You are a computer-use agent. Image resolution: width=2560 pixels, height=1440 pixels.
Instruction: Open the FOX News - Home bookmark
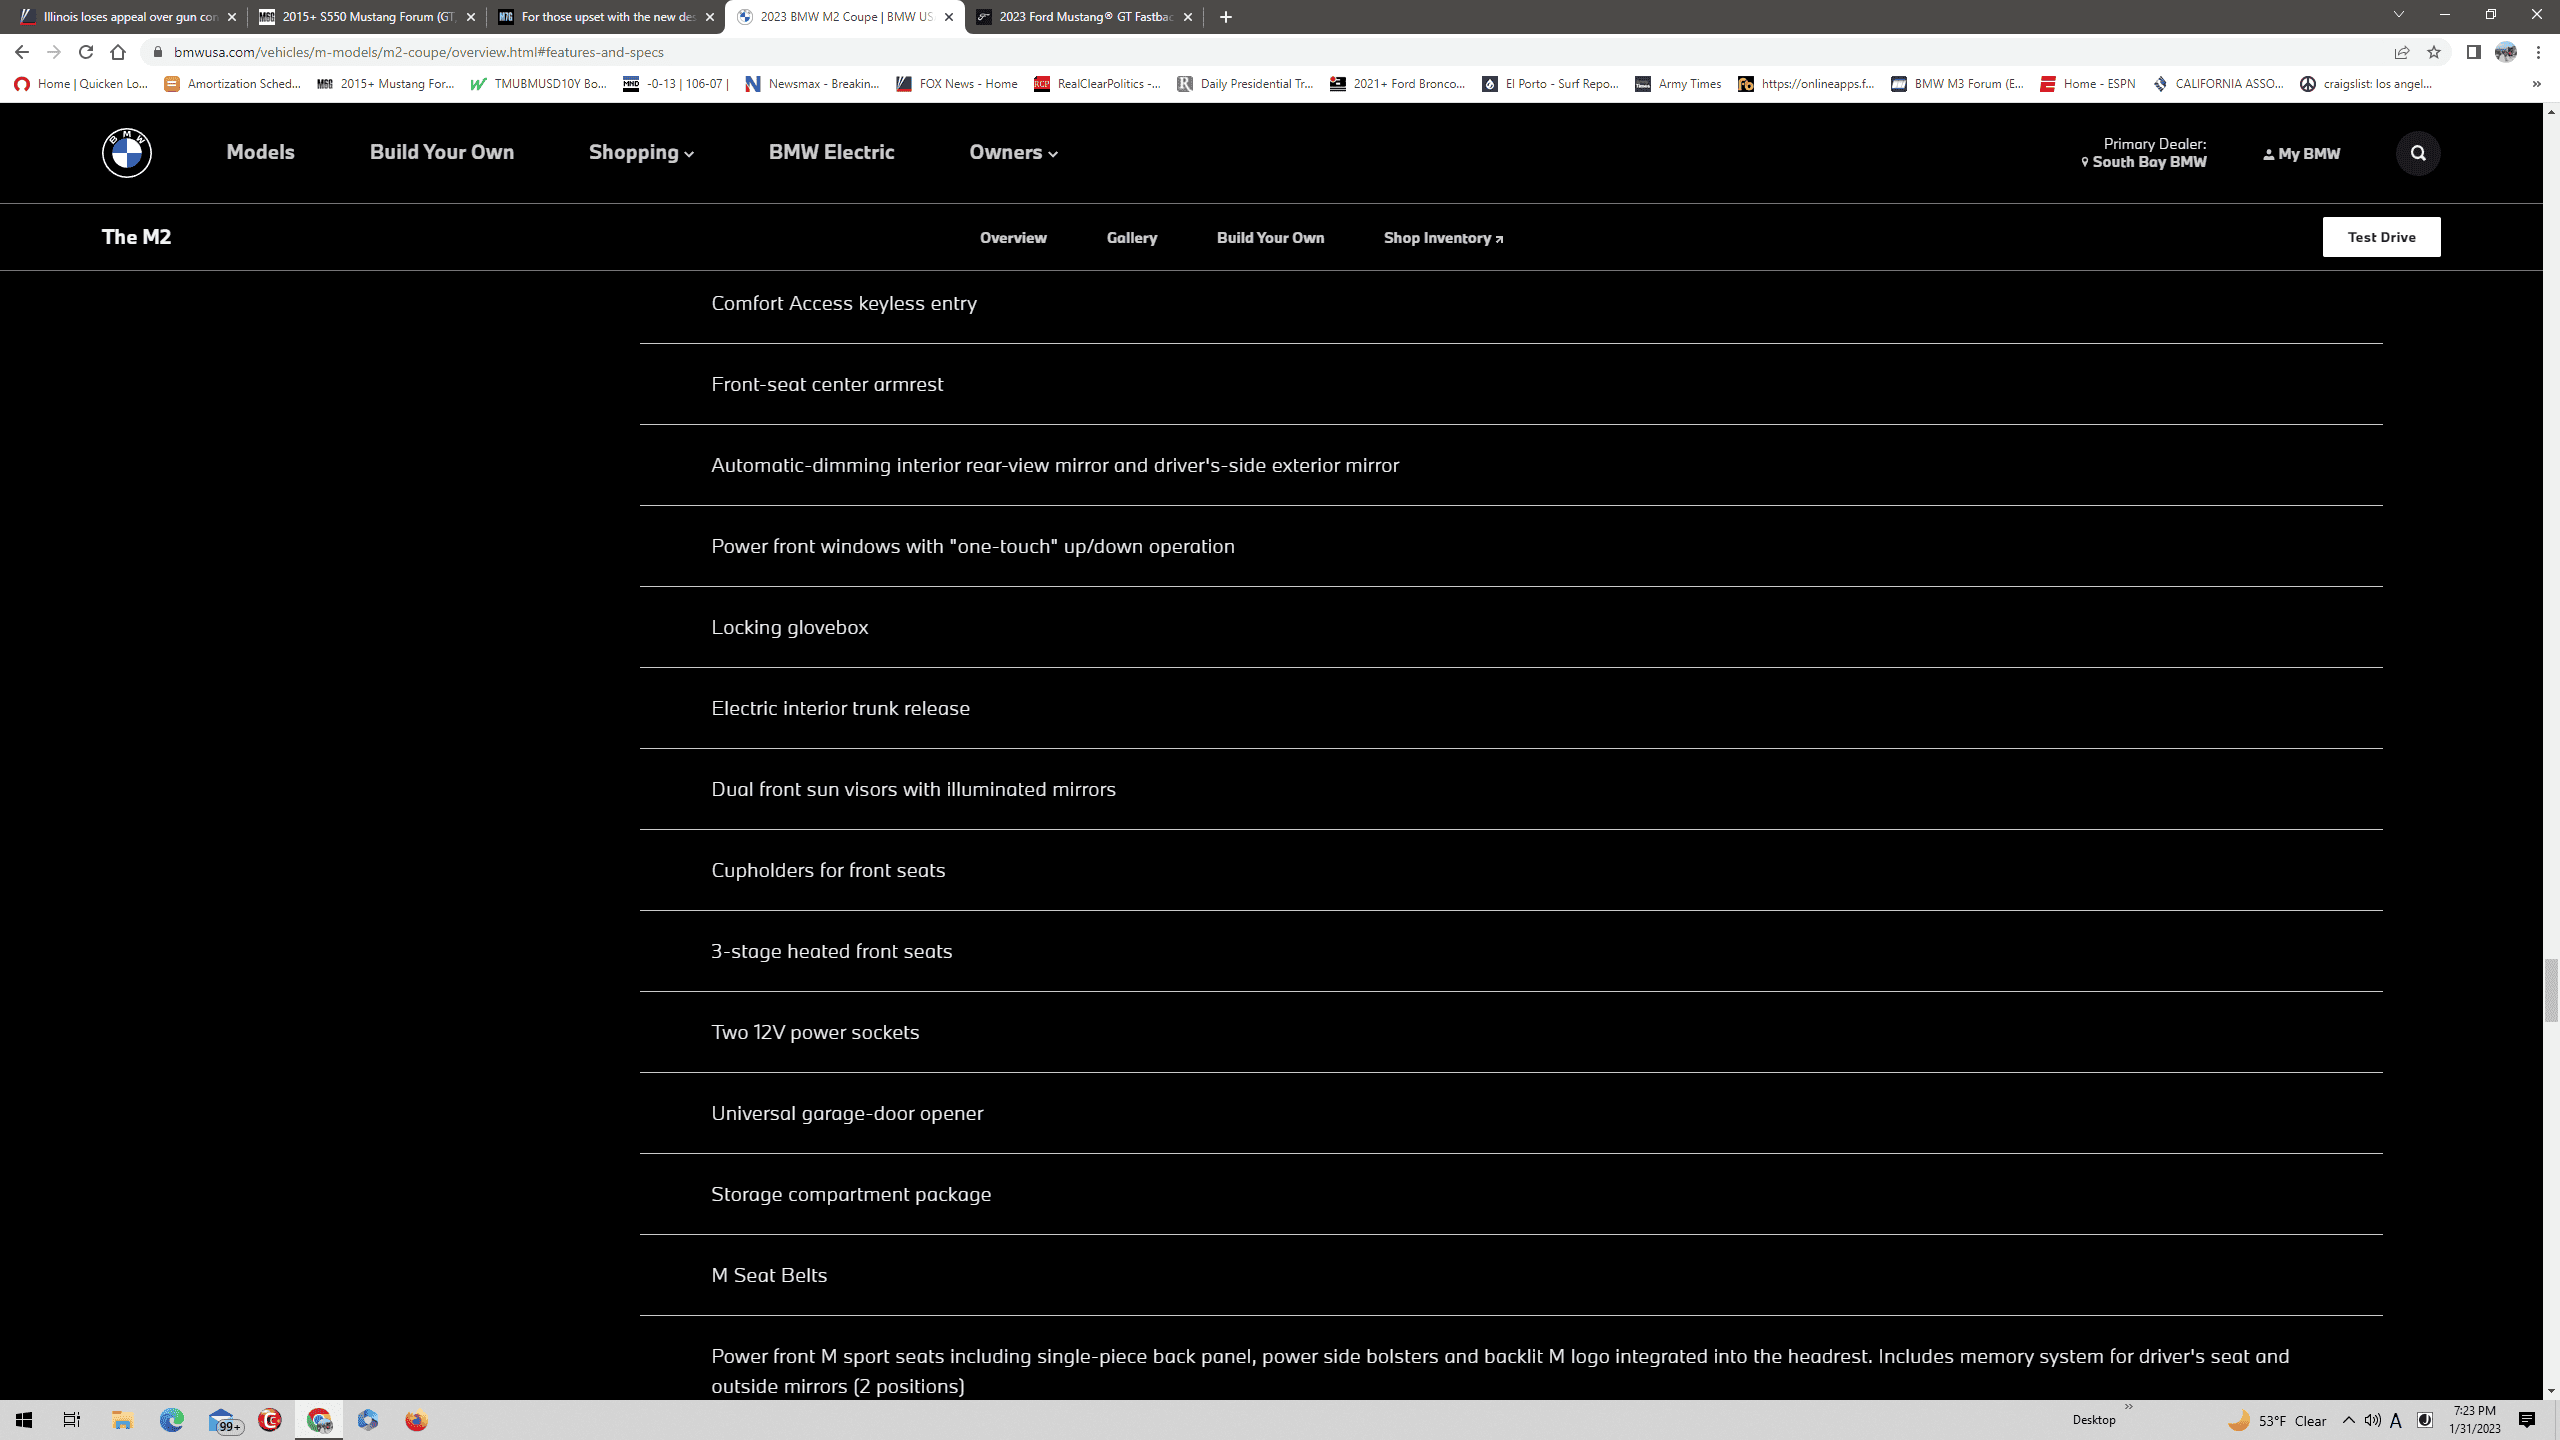956,84
